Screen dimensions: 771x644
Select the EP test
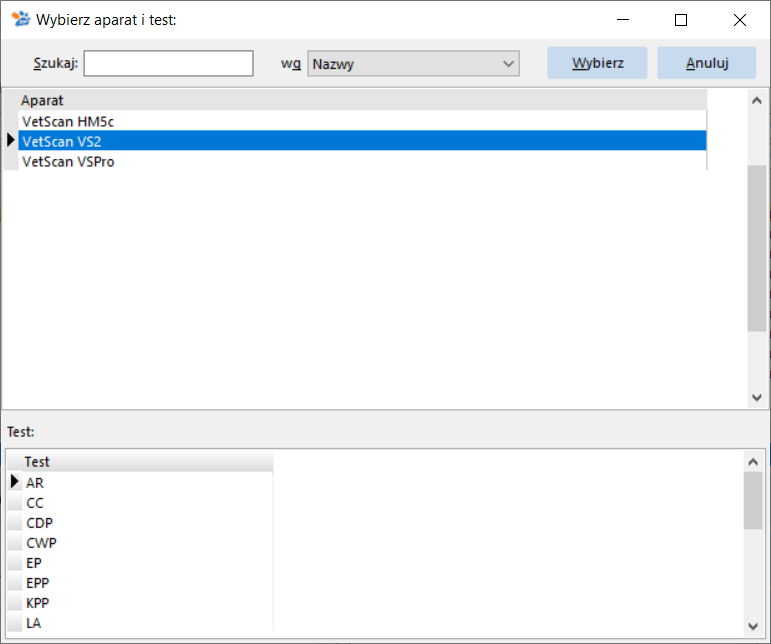(148, 563)
